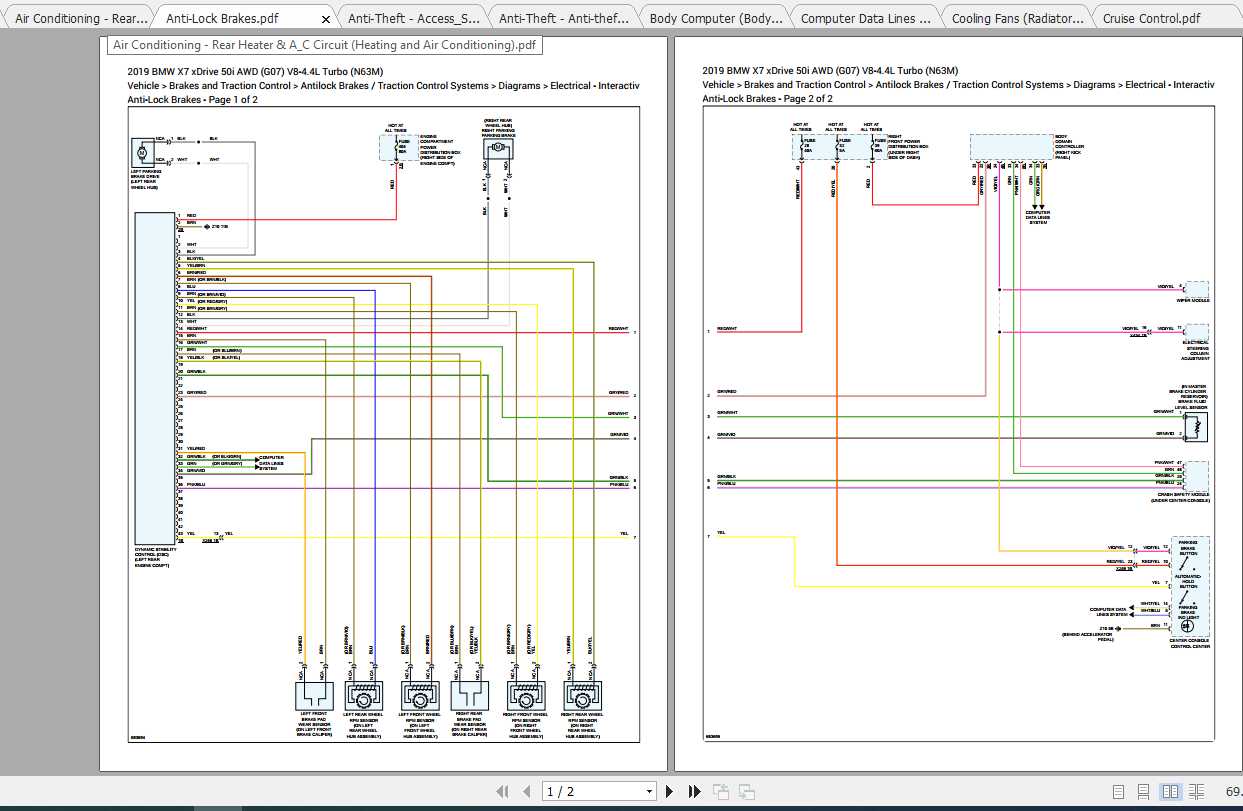Select the facing pages view
The image size is (1243, 811).
tap(1169, 791)
